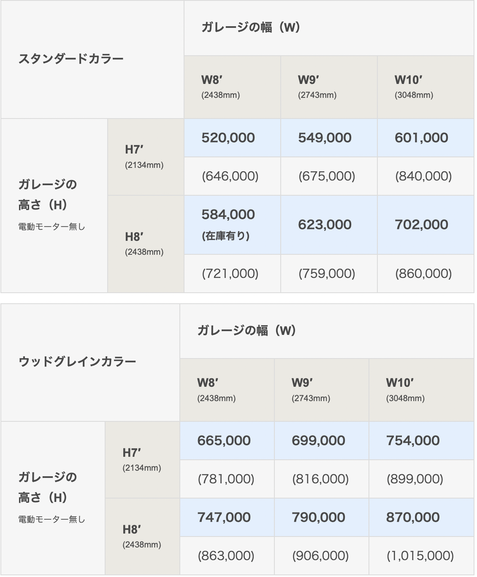Click the スタンダードカラー table title

[71, 59]
